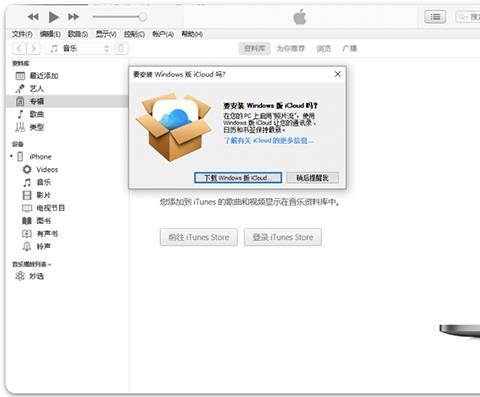The width and height of the screenshot is (480, 397).
Task: Switch to the 浏览 tab
Action: (323, 49)
